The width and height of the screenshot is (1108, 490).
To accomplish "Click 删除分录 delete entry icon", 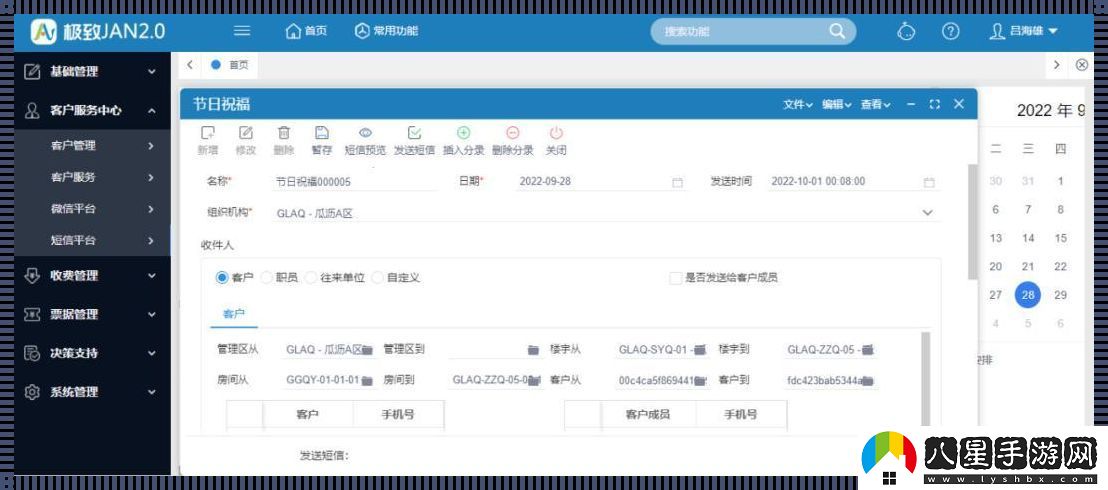I will (x=513, y=133).
